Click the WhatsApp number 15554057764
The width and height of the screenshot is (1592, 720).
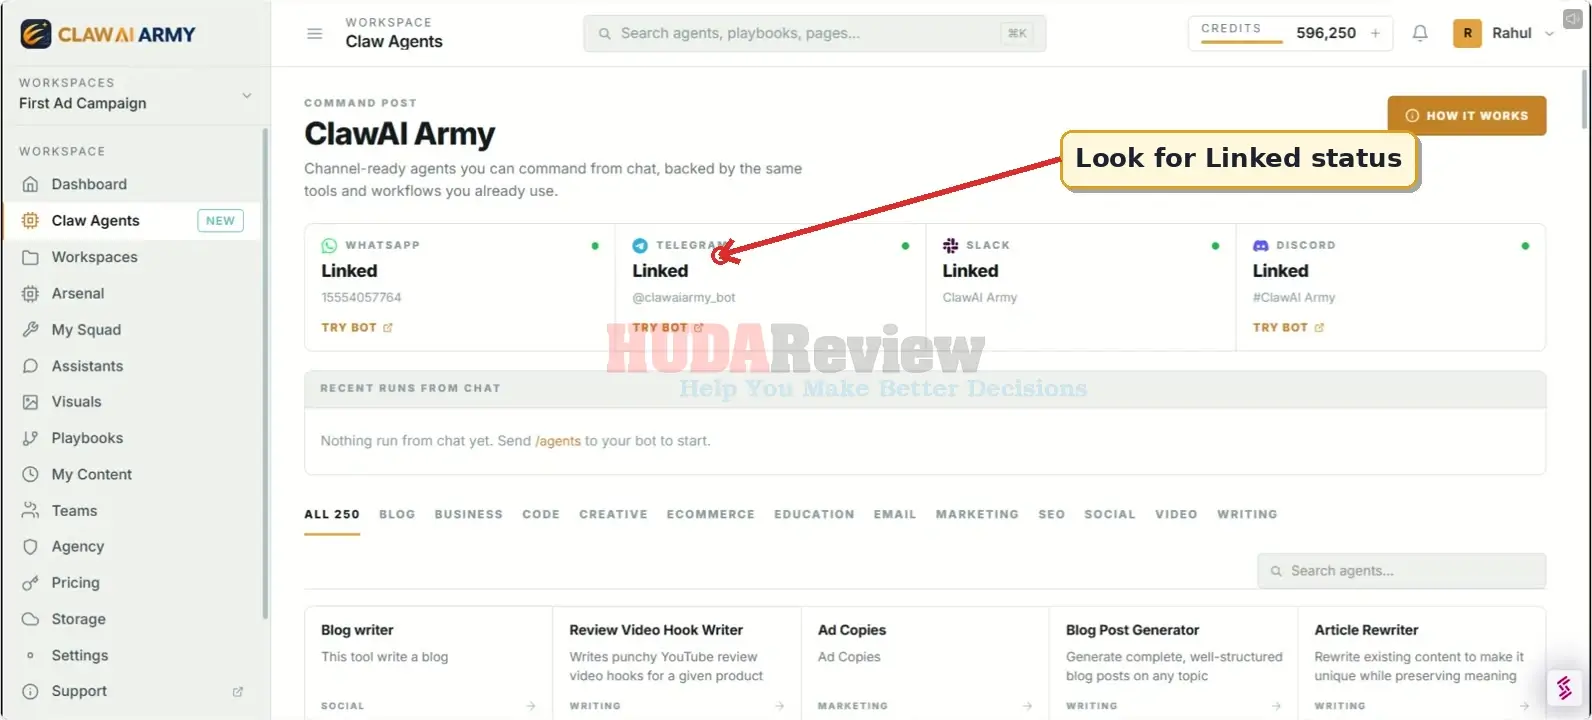(361, 297)
